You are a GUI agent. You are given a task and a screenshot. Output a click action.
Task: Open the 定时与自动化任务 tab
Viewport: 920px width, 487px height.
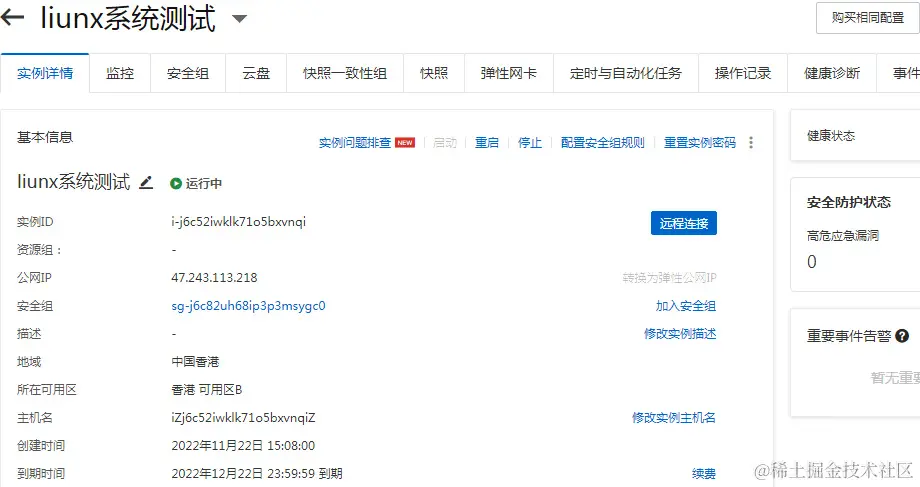coord(626,73)
